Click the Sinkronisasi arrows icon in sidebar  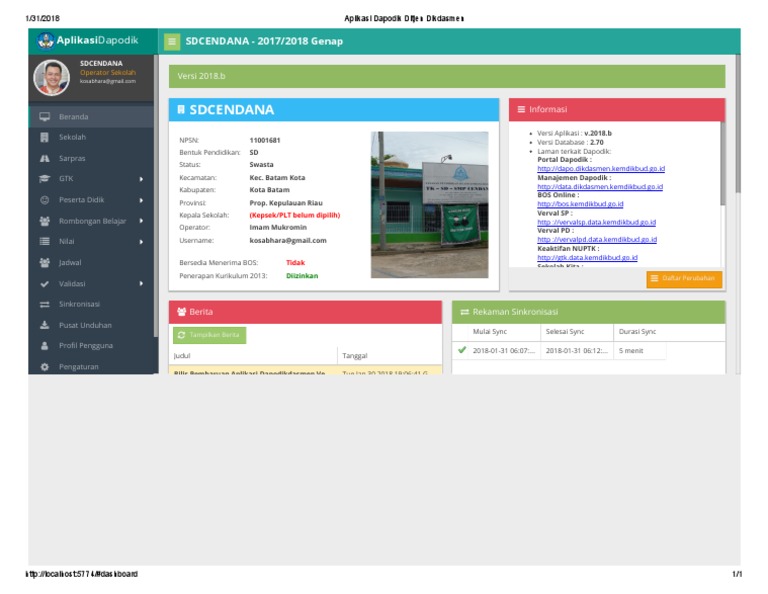coord(45,304)
